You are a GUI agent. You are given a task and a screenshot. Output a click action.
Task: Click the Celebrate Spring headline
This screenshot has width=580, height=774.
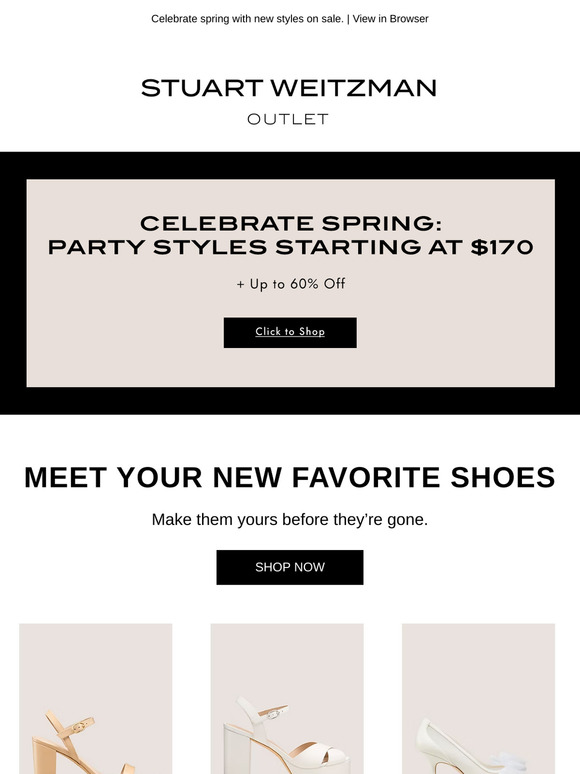291,223
